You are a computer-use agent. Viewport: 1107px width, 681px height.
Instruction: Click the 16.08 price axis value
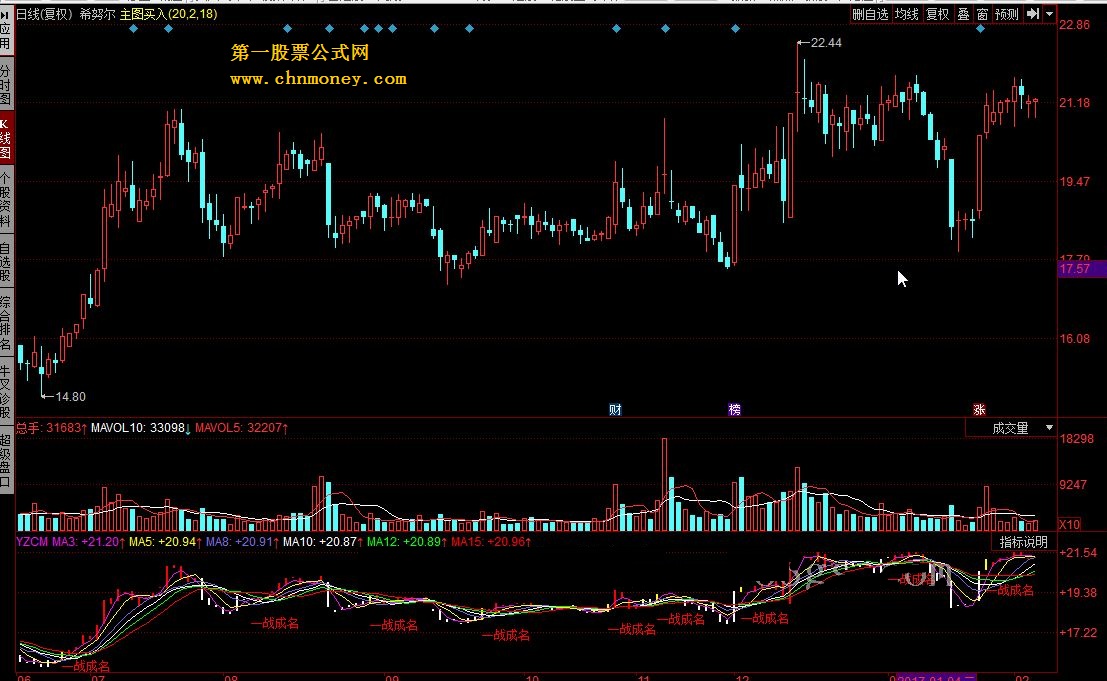coord(1075,339)
